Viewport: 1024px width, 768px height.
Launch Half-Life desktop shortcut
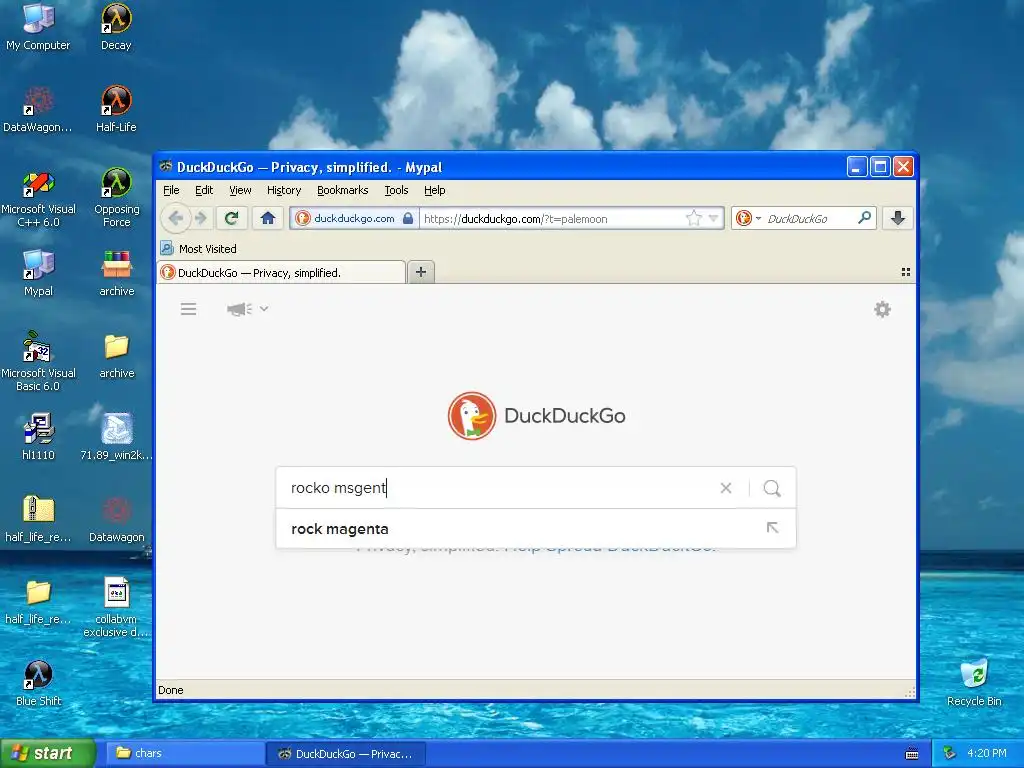[x=116, y=109]
